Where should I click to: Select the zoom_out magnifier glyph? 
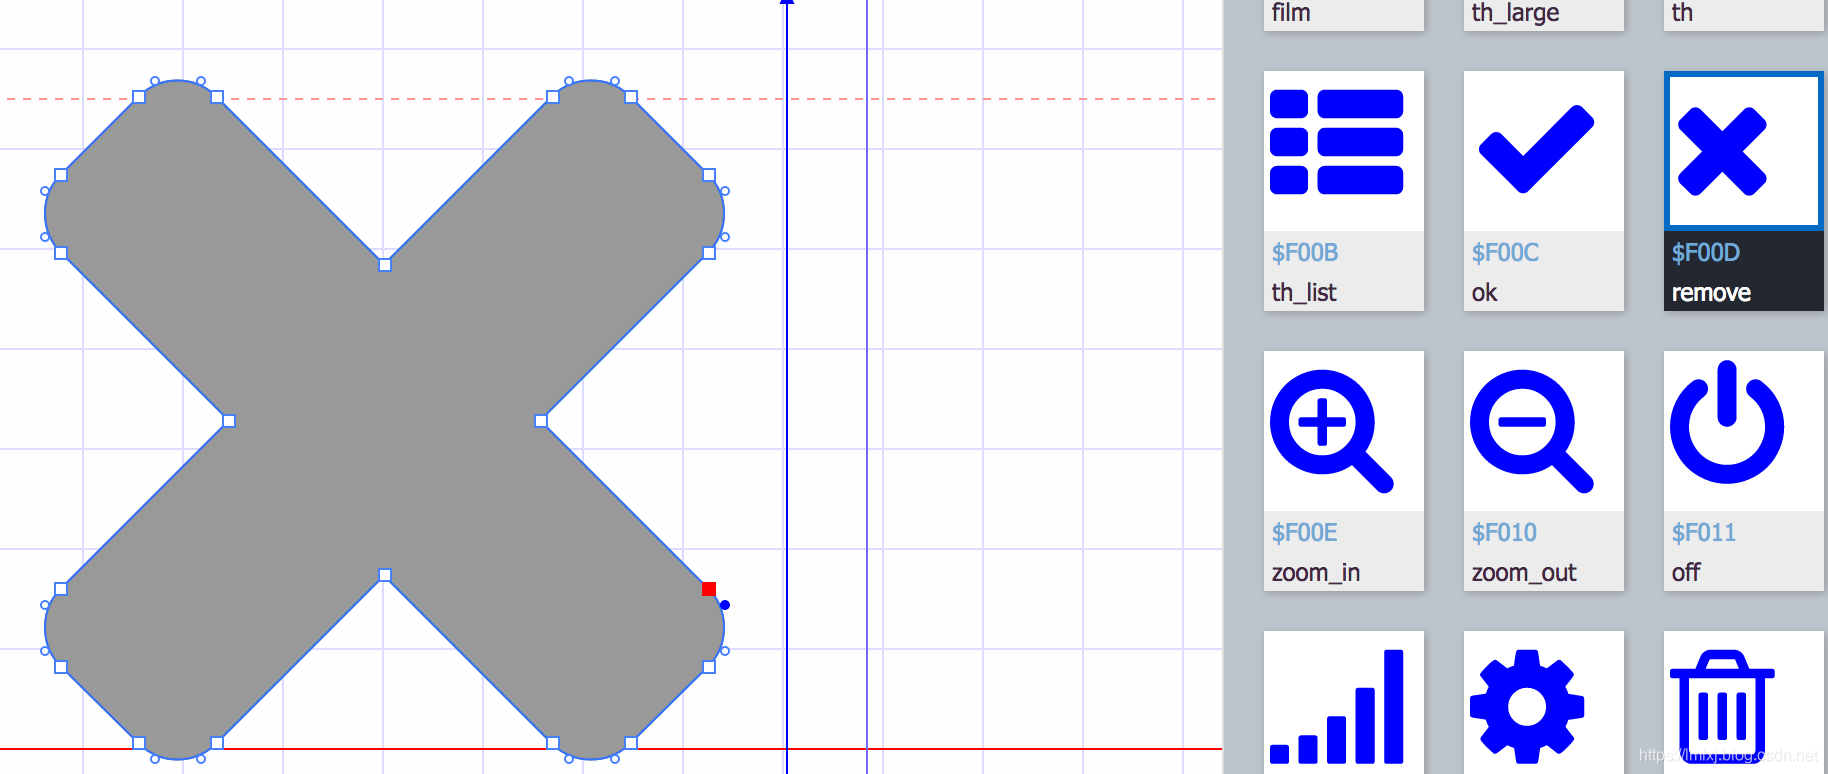pyautogui.click(x=1531, y=431)
